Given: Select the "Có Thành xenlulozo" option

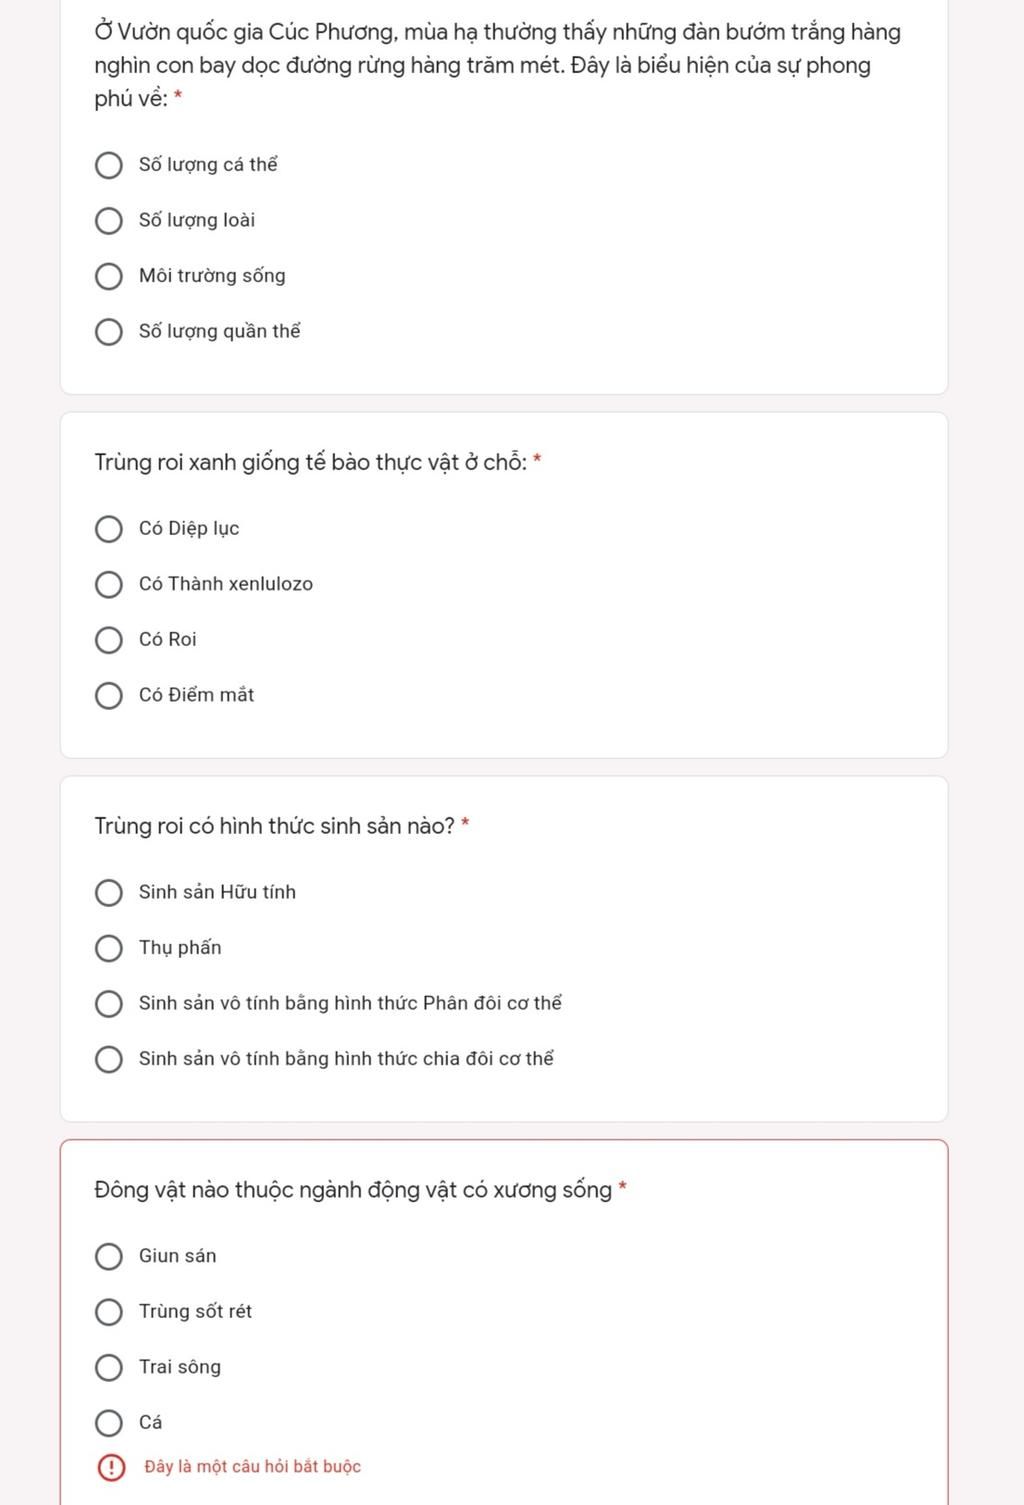Looking at the screenshot, I should [x=108, y=584].
